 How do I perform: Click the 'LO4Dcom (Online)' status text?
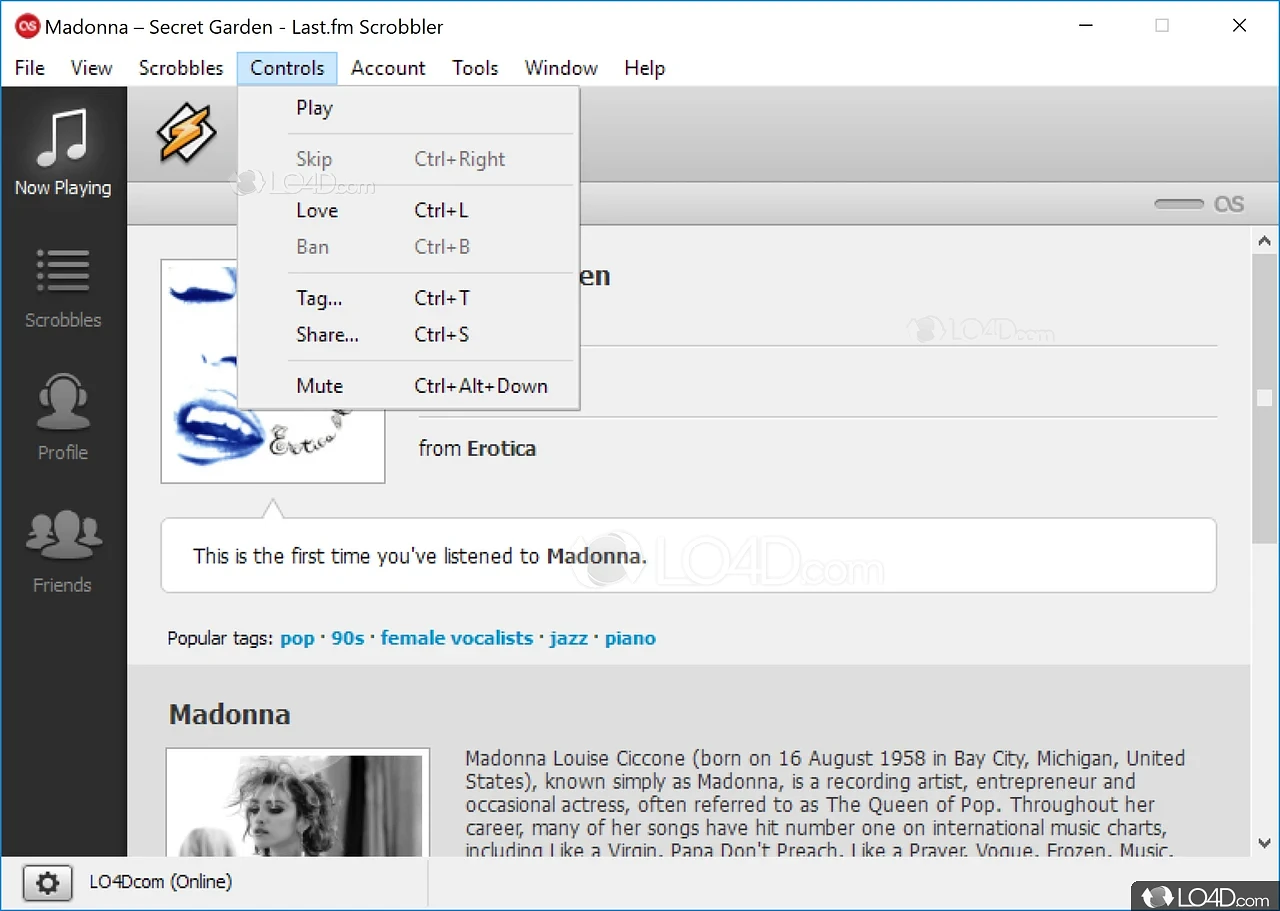pos(161,882)
